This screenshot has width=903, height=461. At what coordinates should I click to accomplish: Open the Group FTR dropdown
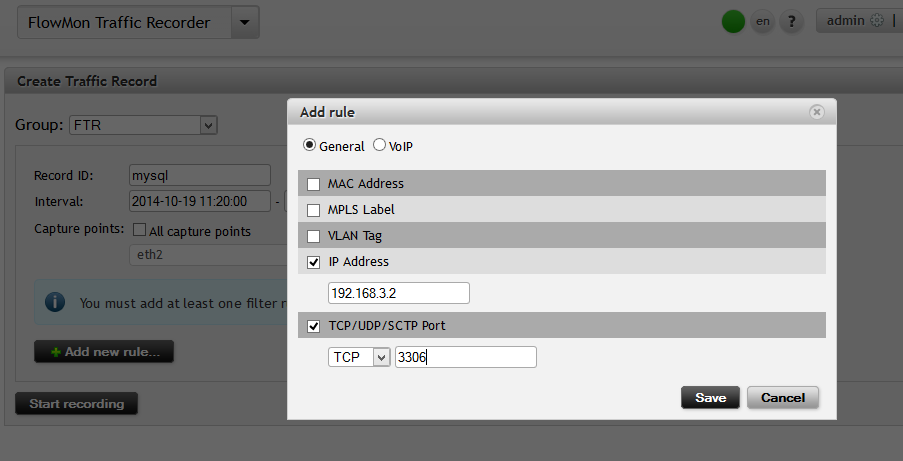tap(143, 125)
